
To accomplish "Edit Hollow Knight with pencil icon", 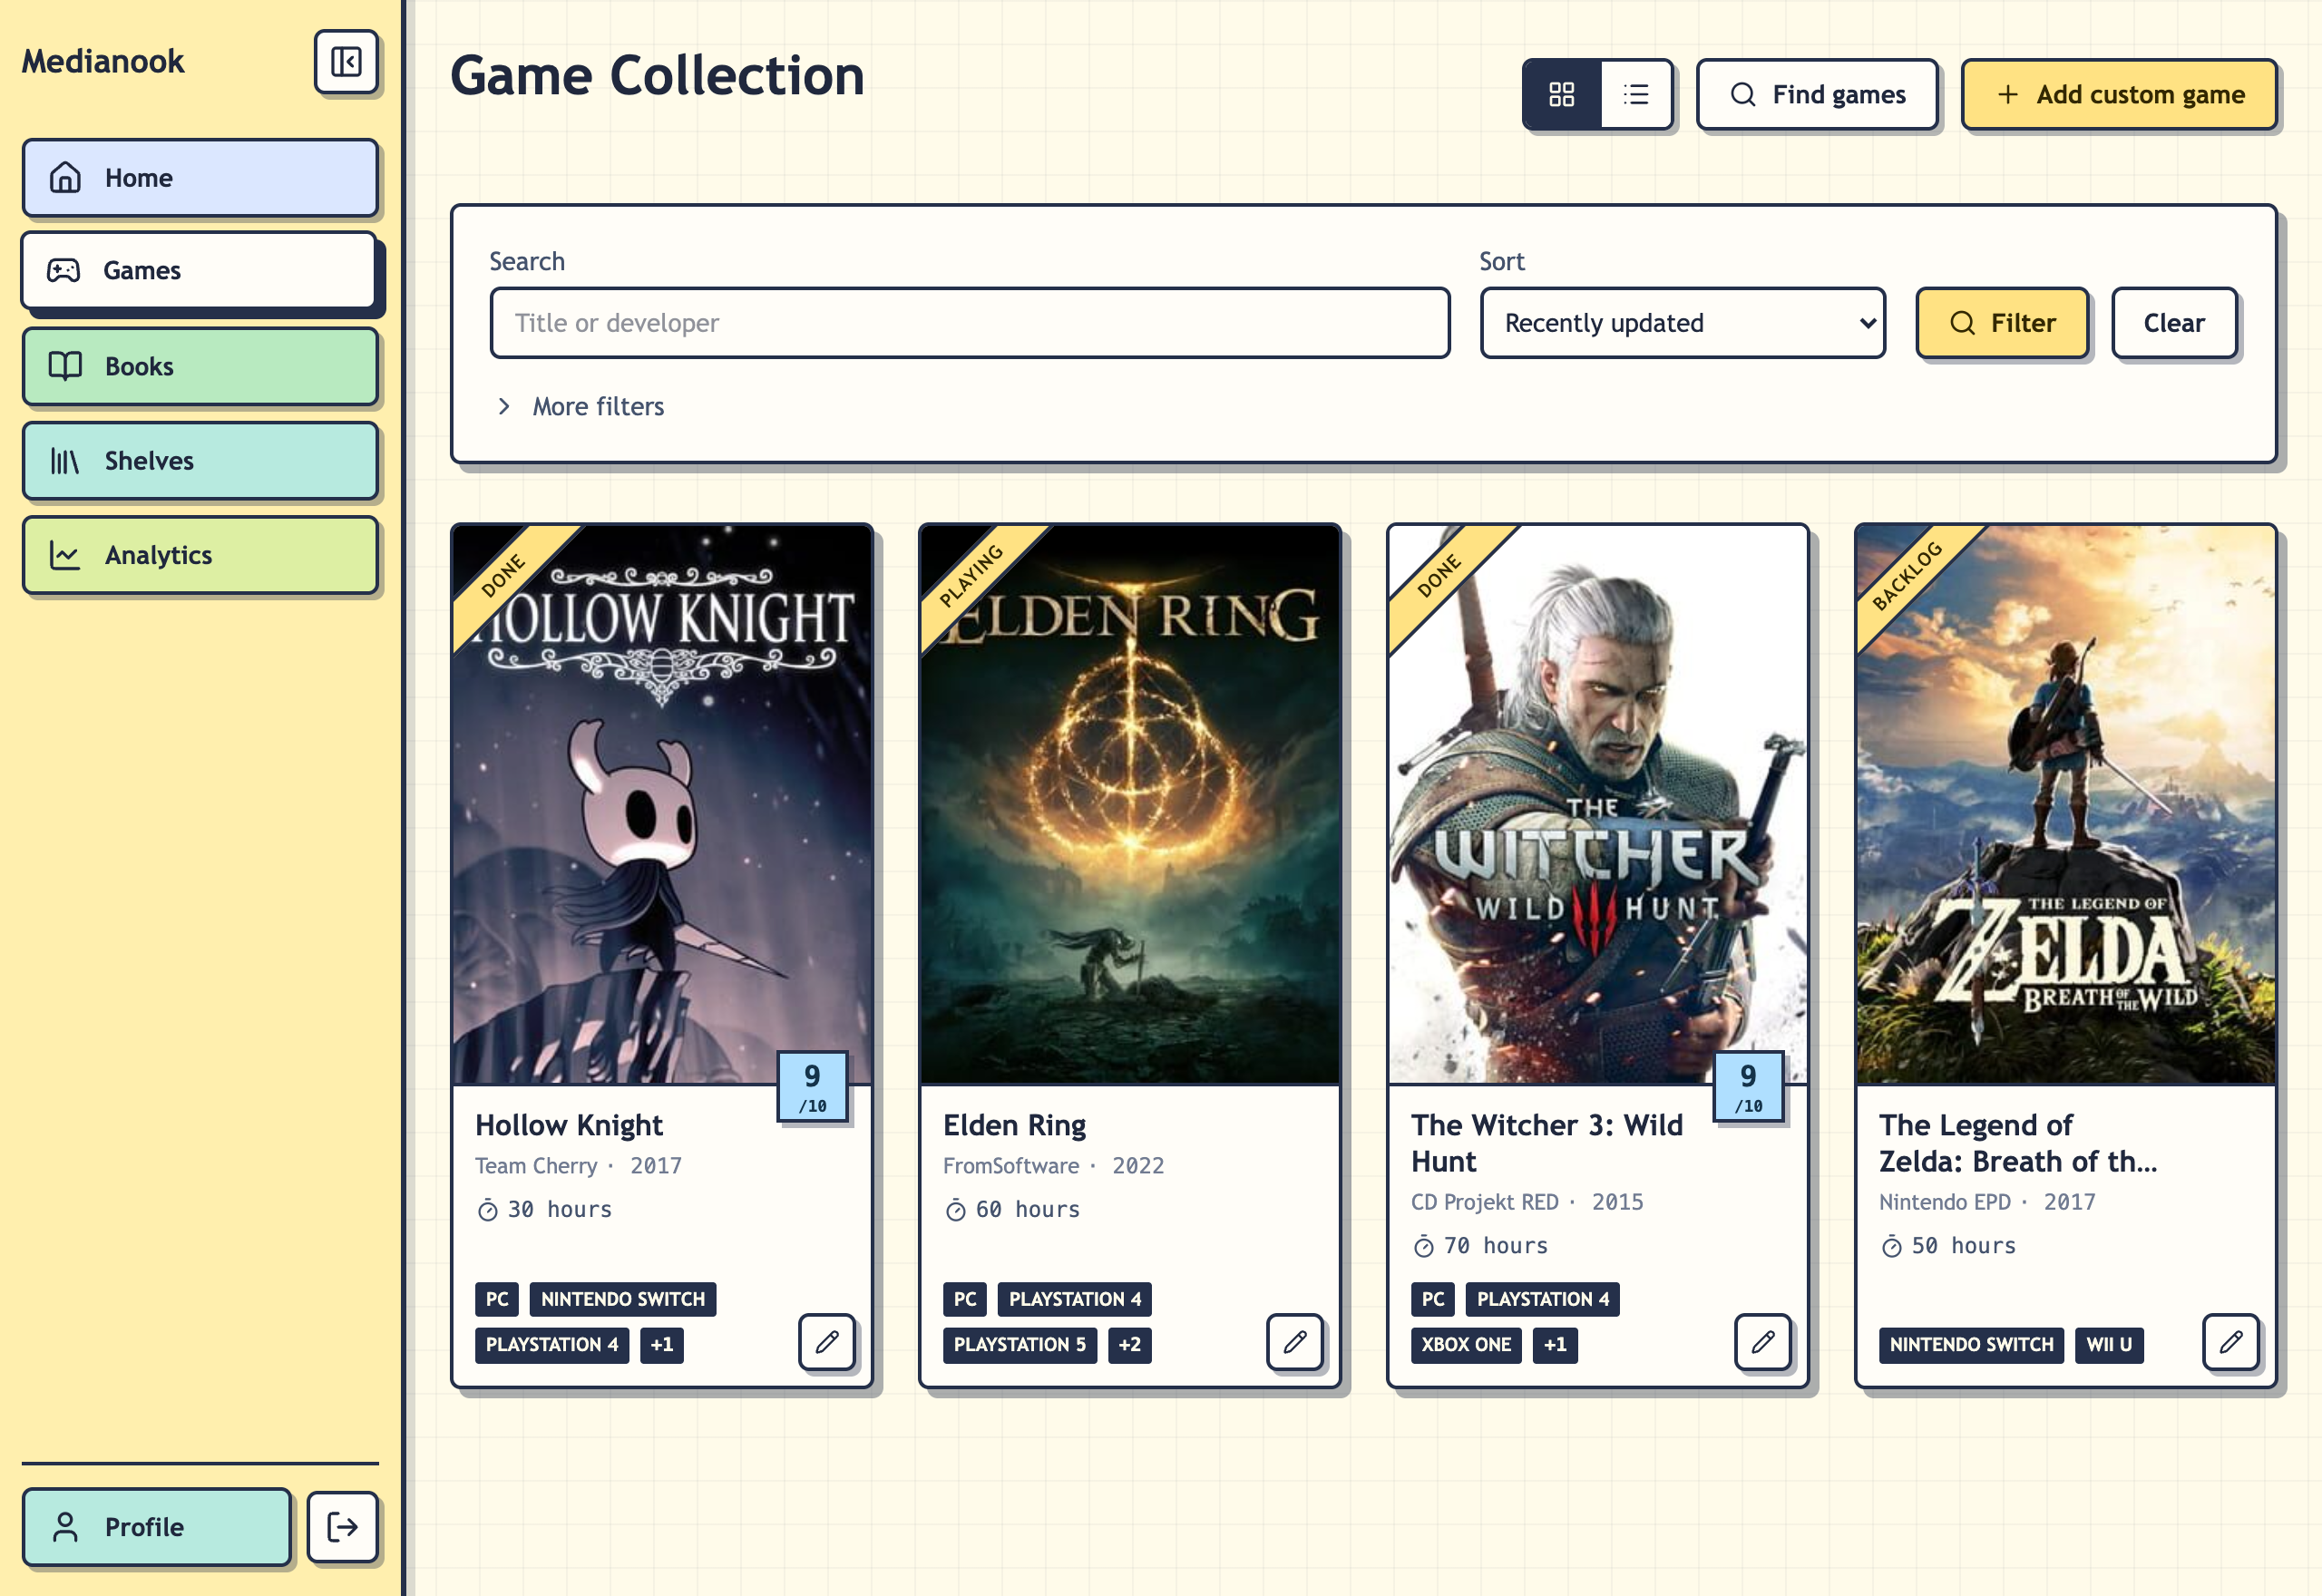I will [826, 1341].
